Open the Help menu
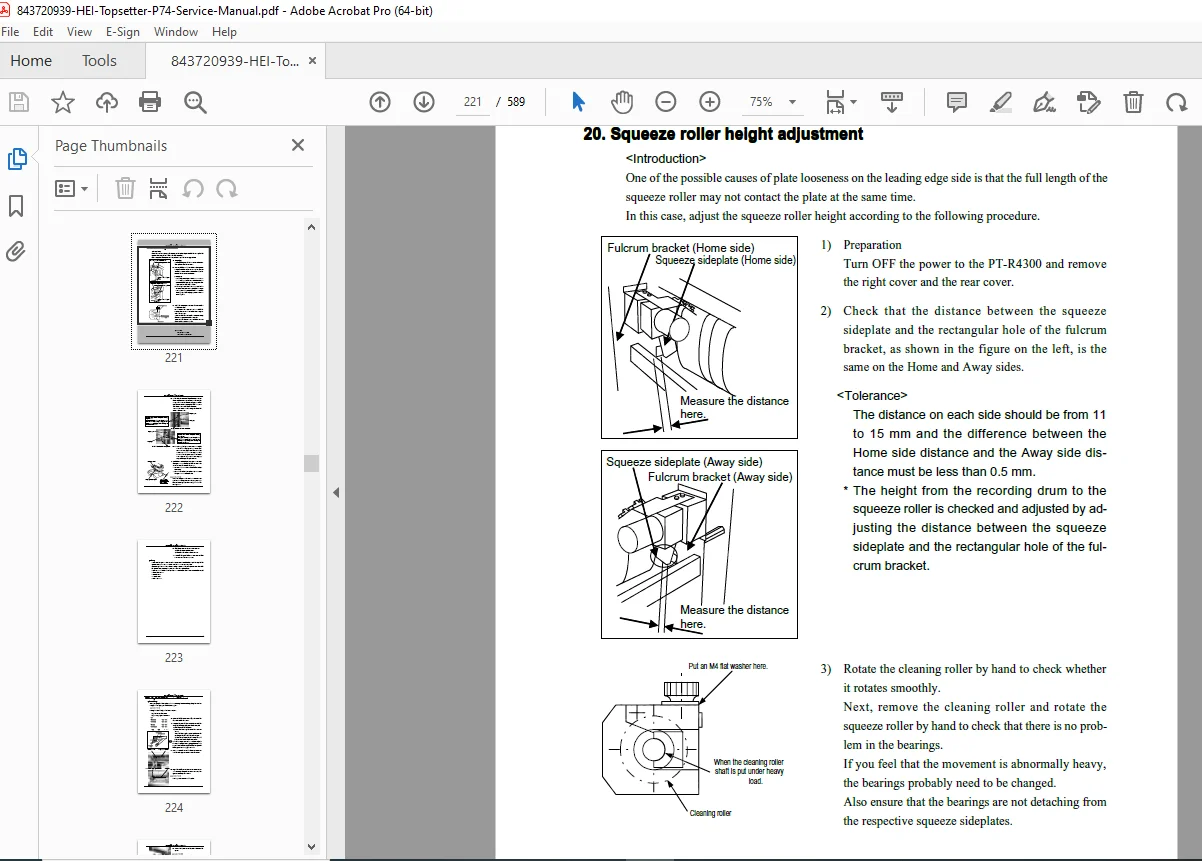1202x861 pixels. [224, 32]
